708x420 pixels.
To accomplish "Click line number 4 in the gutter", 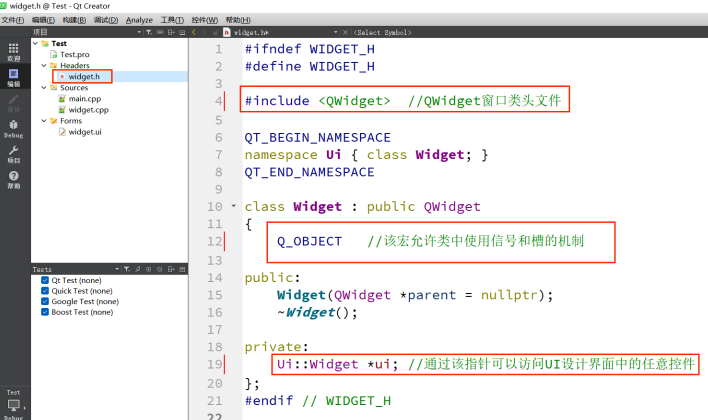I will point(219,101).
